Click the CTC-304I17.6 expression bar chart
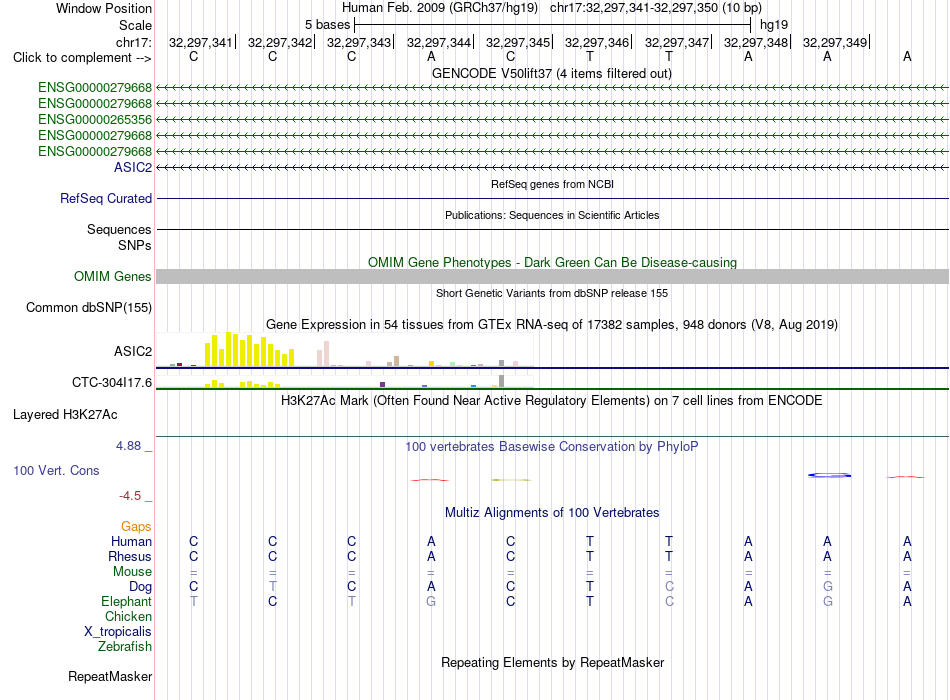 345,381
